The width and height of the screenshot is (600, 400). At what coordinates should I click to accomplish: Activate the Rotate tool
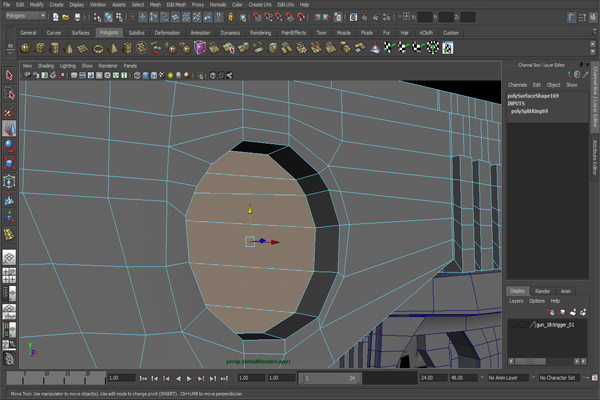[9, 146]
